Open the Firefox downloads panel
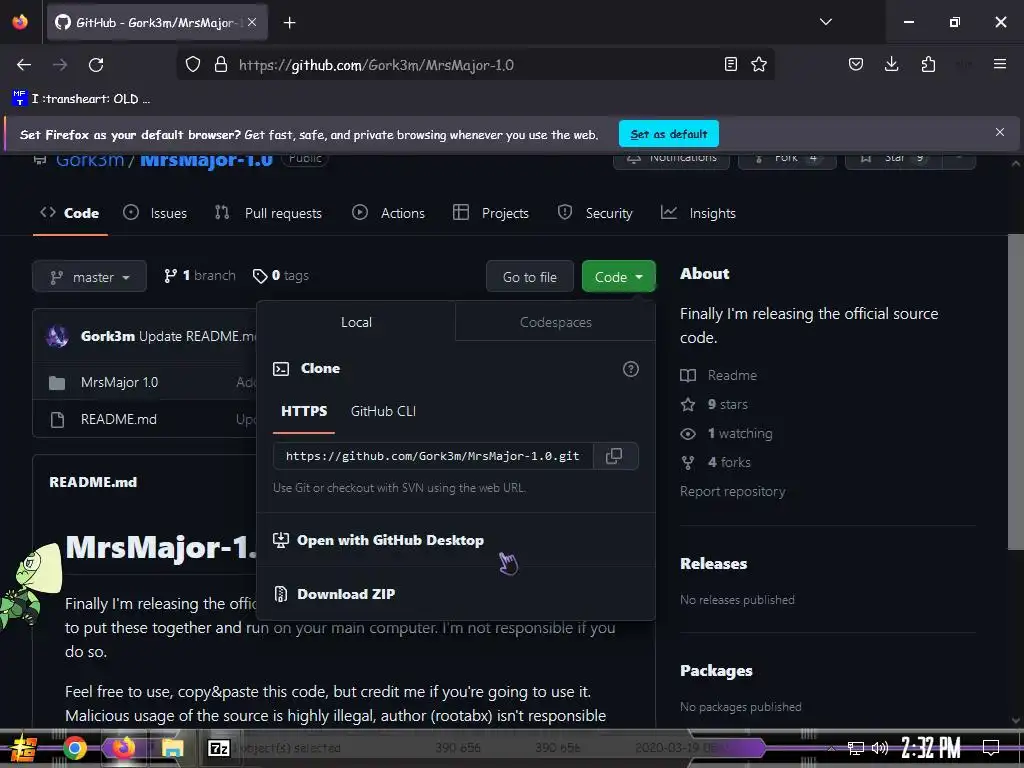Viewport: 1024px width, 768px height. tap(891, 64)
